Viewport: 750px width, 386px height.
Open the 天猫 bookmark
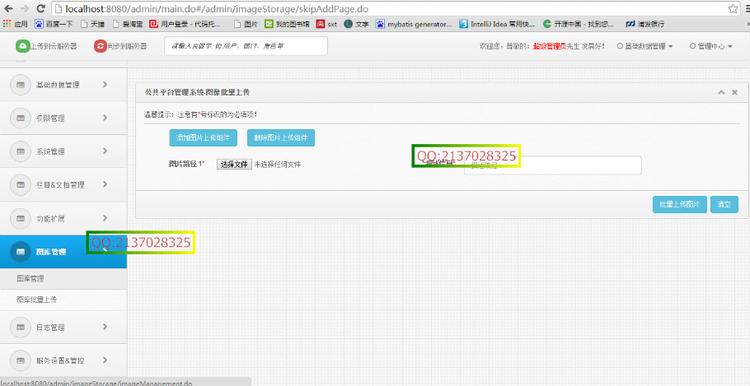pos(93,23)
